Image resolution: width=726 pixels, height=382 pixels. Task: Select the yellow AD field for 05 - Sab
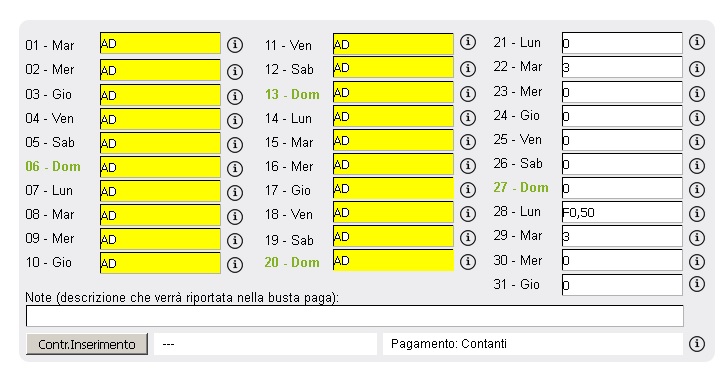(160, 143)
